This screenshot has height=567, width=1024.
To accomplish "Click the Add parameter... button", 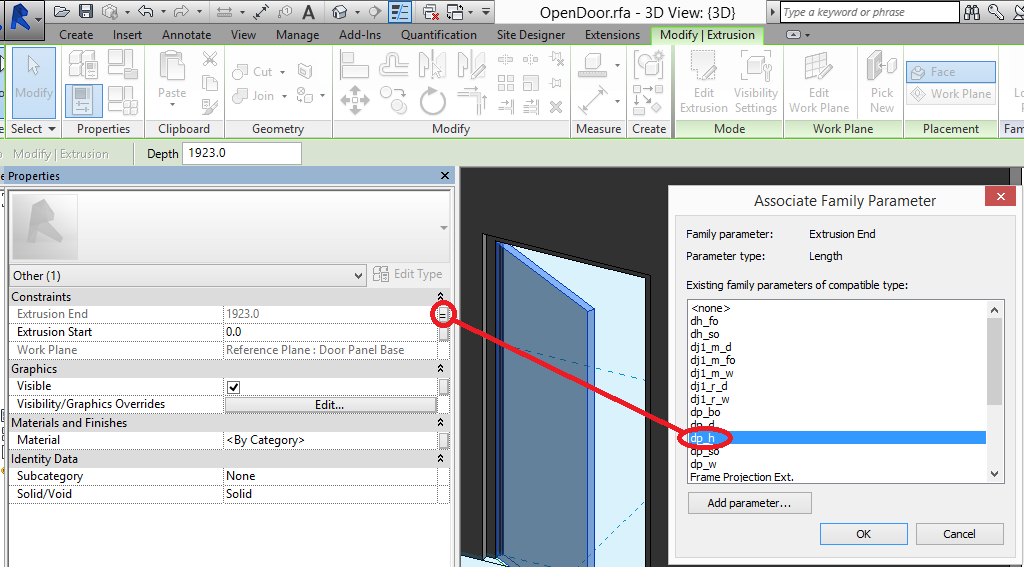I will coord(749,503).
